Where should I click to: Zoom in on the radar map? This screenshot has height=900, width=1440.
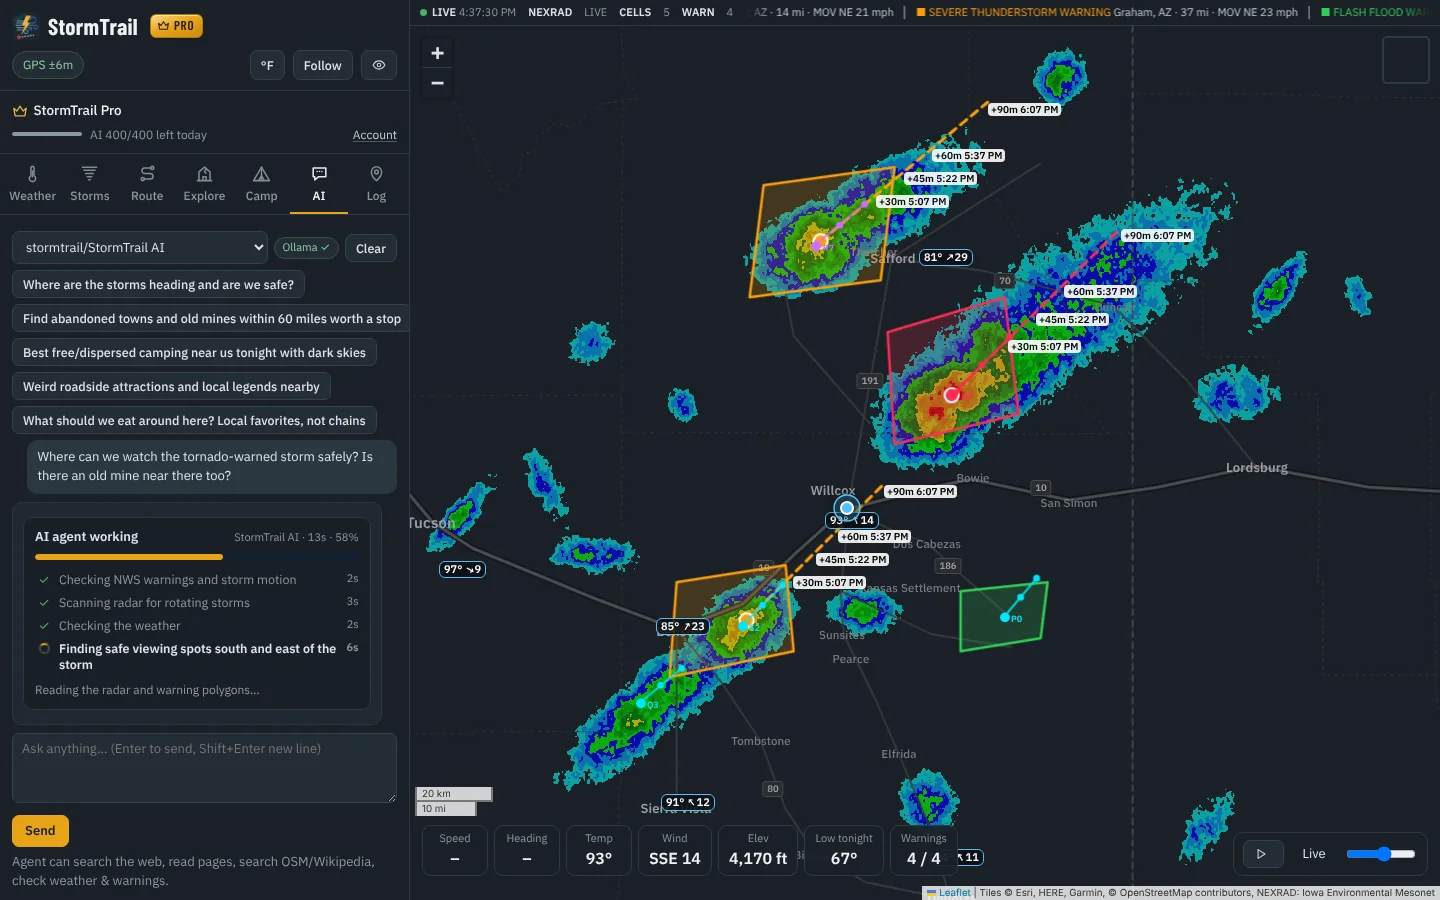(x=437, y=53)
